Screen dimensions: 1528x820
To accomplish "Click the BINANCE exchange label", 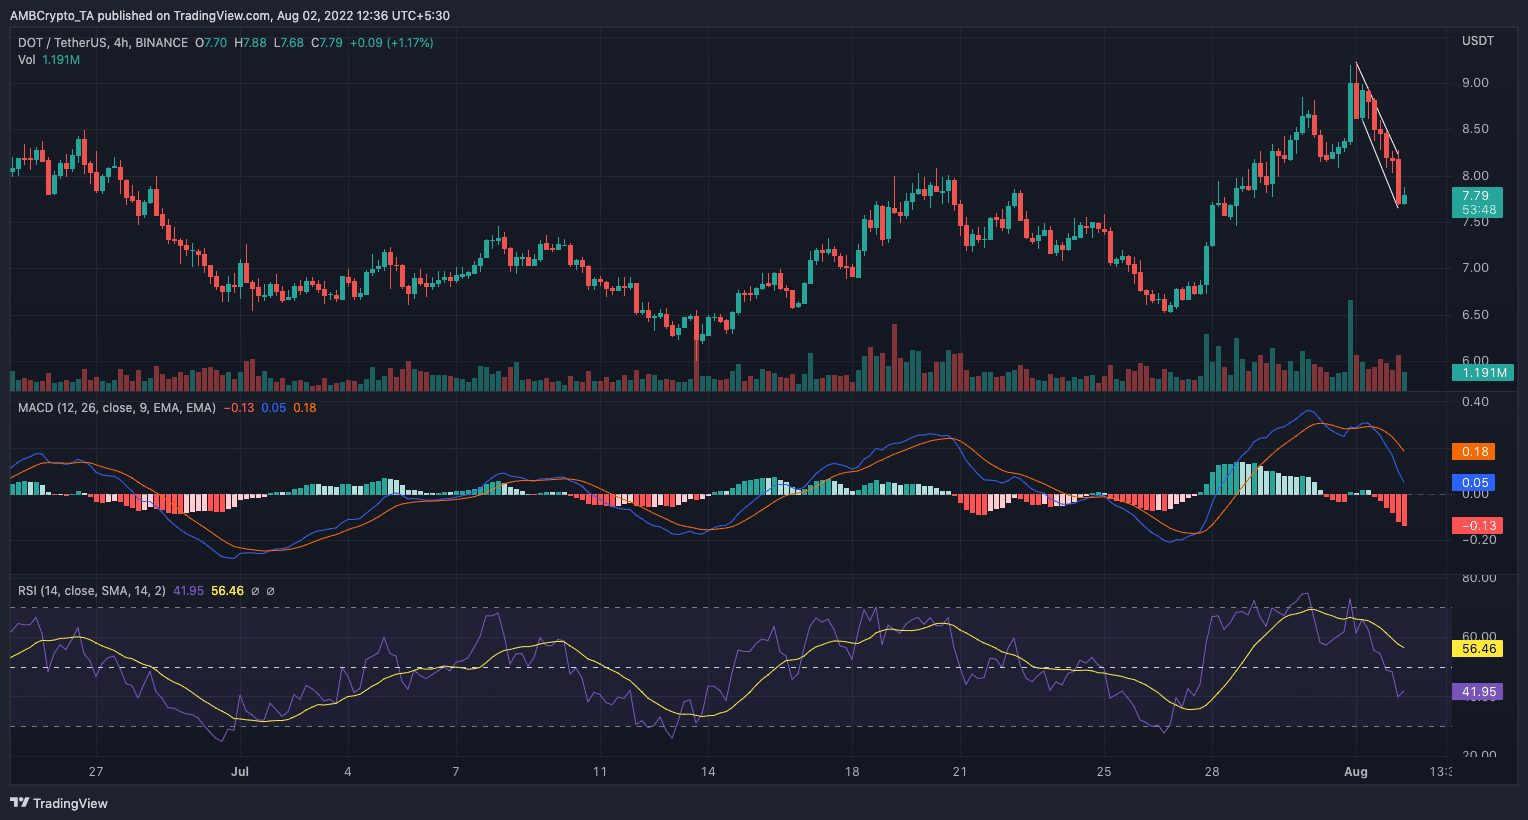I will tap(161, 43).
